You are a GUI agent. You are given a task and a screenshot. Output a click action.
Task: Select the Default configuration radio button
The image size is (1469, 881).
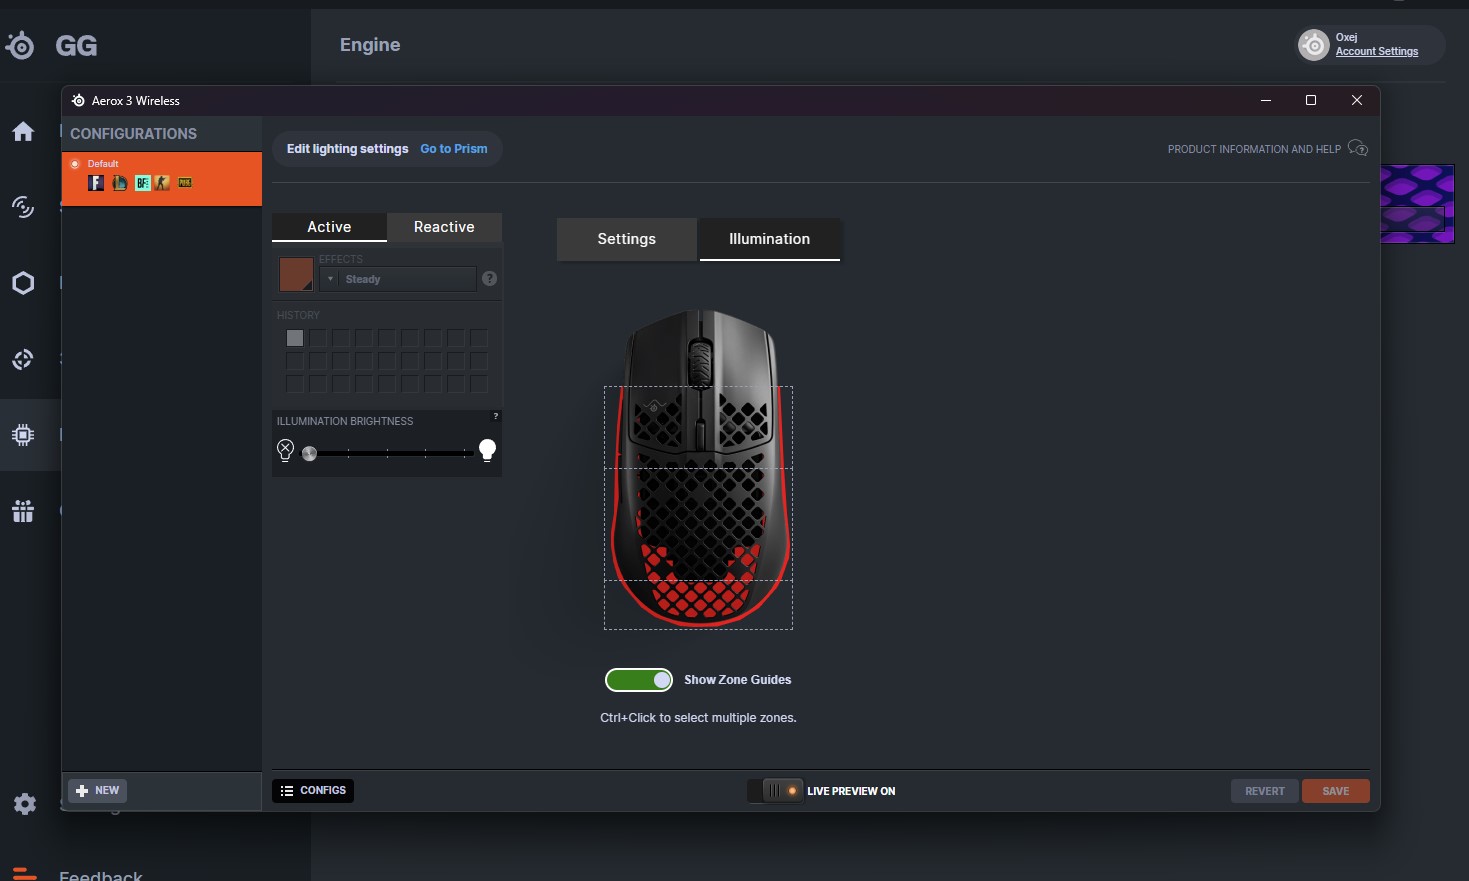(x=75, y=163)
